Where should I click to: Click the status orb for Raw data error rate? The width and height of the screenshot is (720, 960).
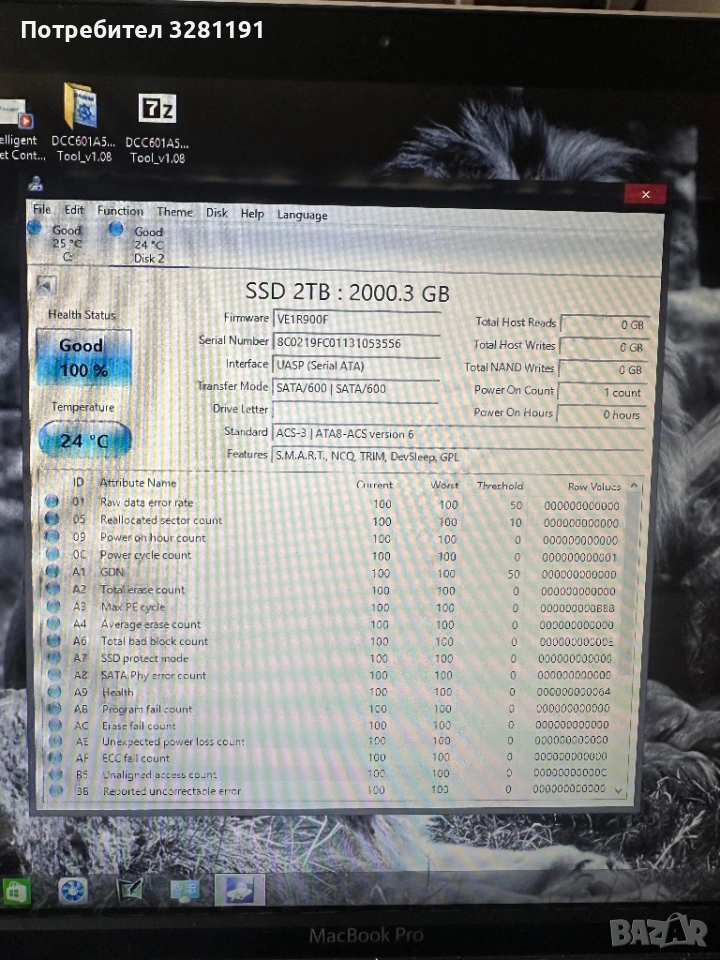[x=53, y=502]
